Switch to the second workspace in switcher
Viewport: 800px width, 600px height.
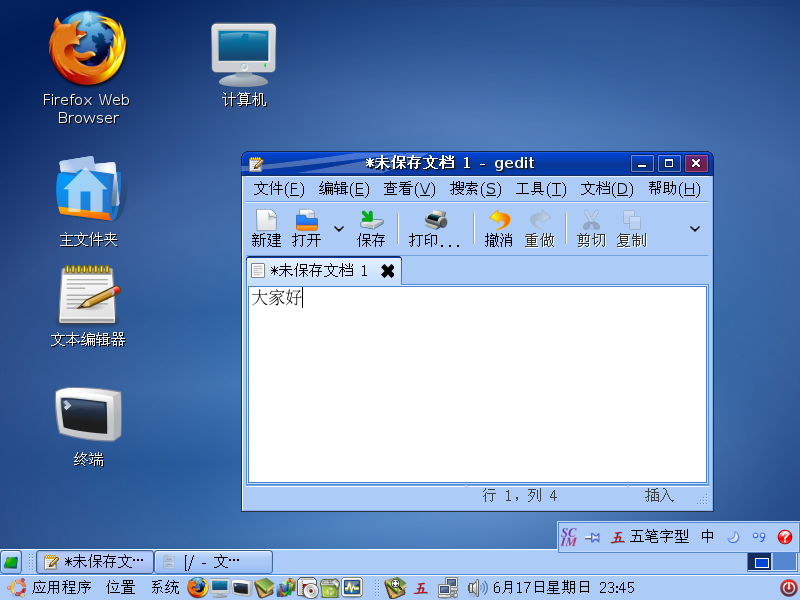pyautogui.click(x=786, y=562)
